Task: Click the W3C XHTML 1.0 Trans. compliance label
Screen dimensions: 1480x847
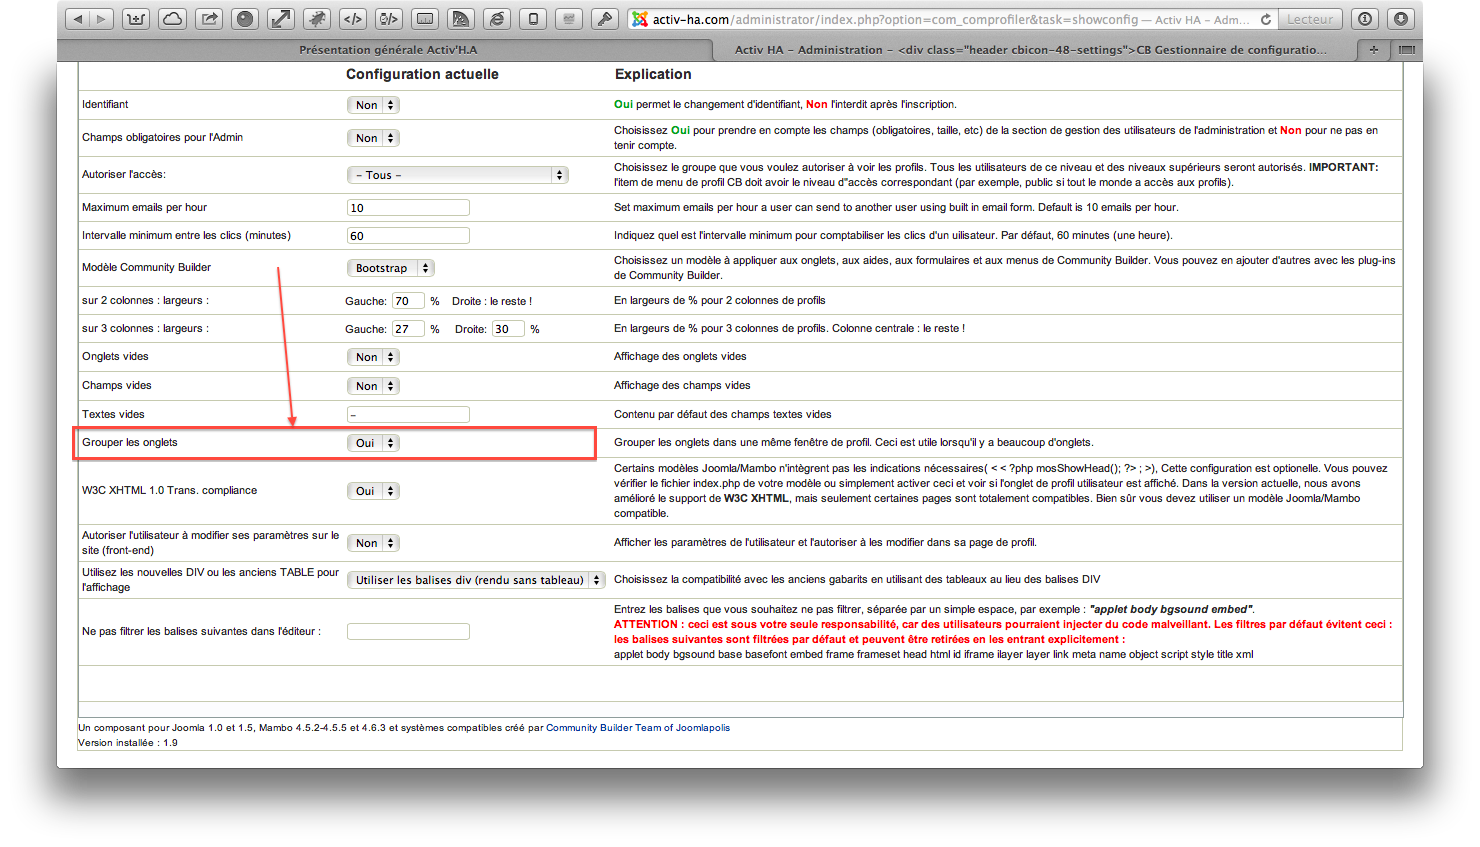Action: [170, 490]
